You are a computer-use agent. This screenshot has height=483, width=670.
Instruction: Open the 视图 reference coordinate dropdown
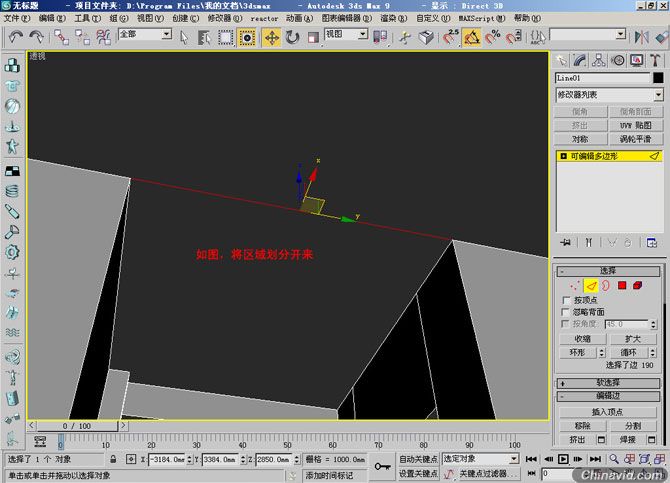pos(346,34)
